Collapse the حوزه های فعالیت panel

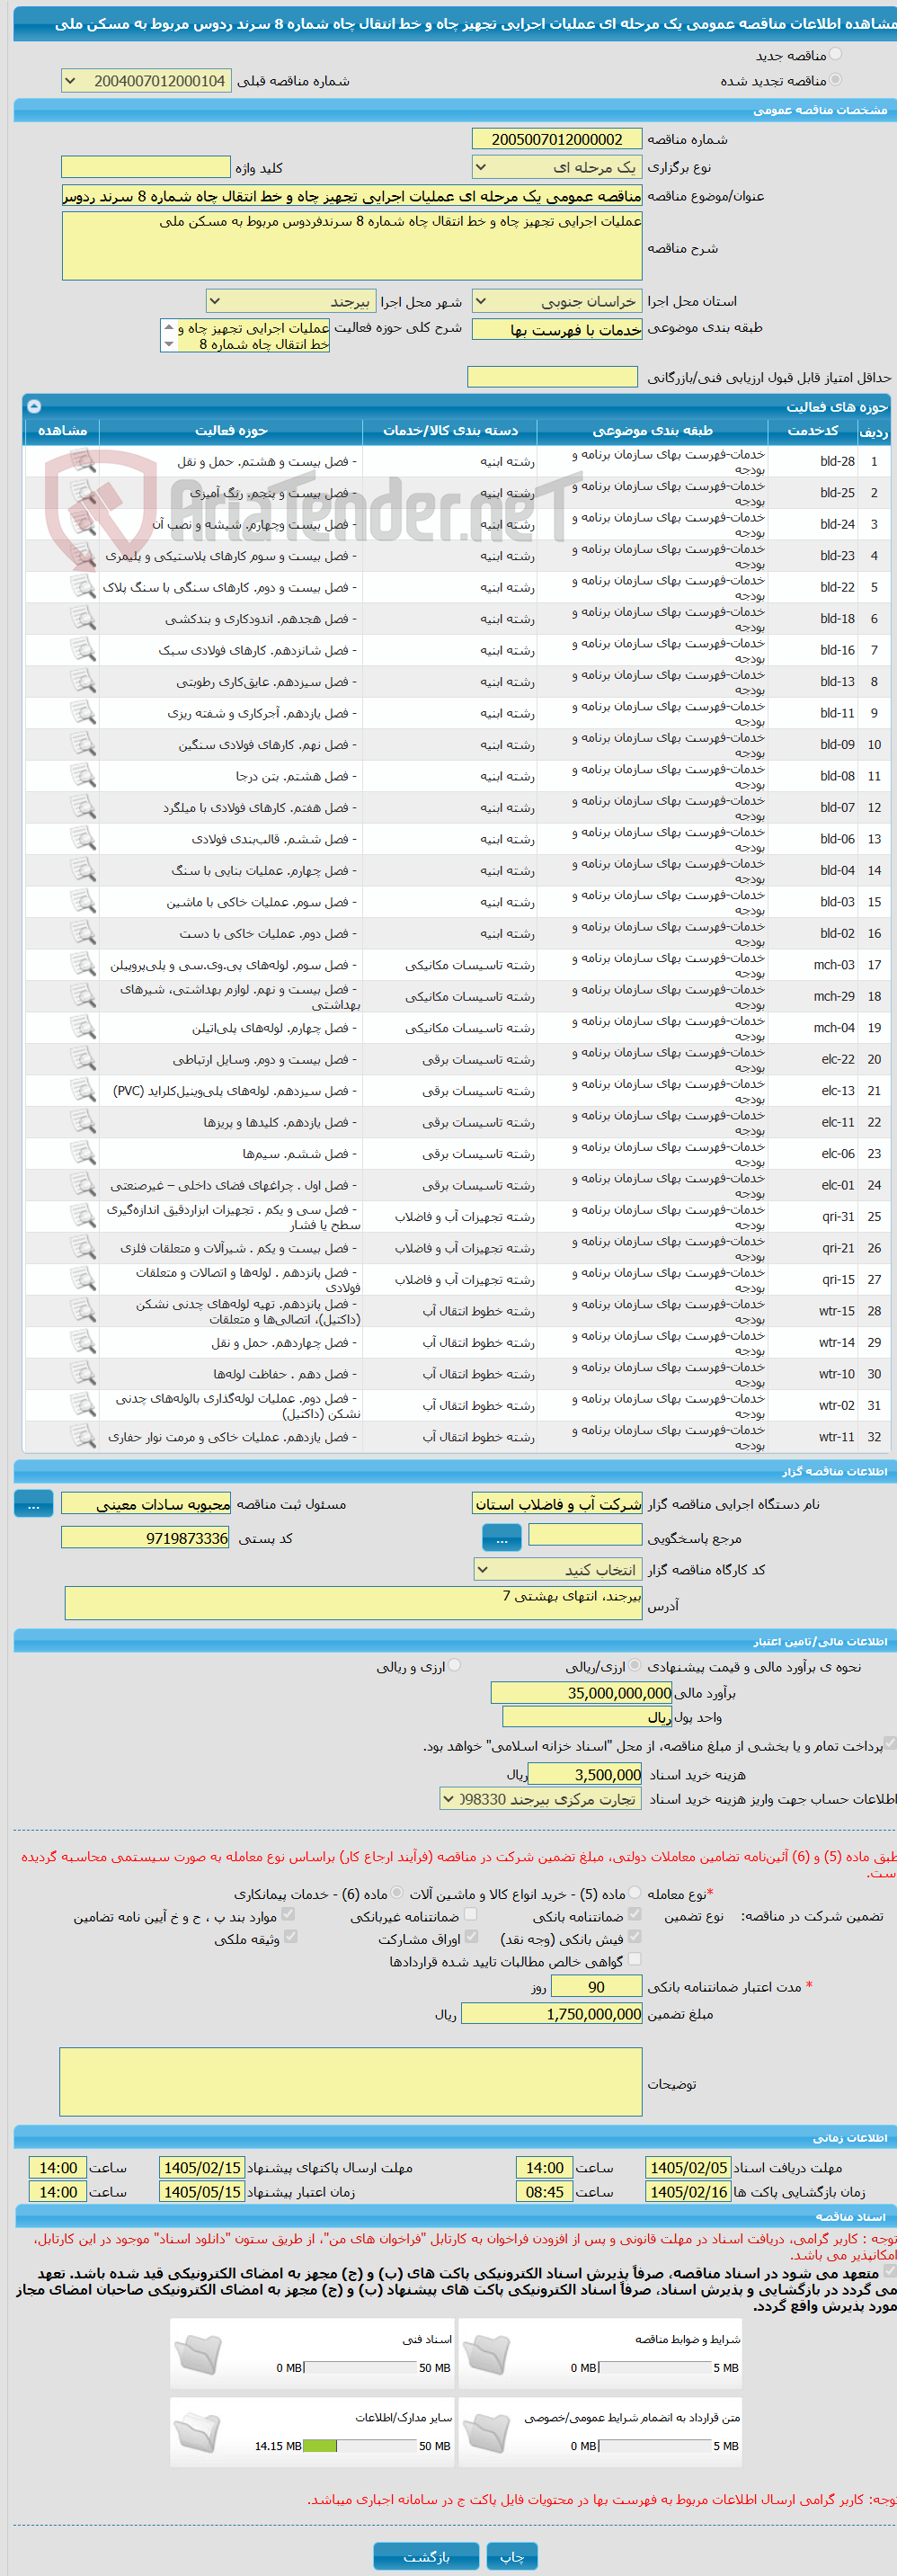(34, 406)
